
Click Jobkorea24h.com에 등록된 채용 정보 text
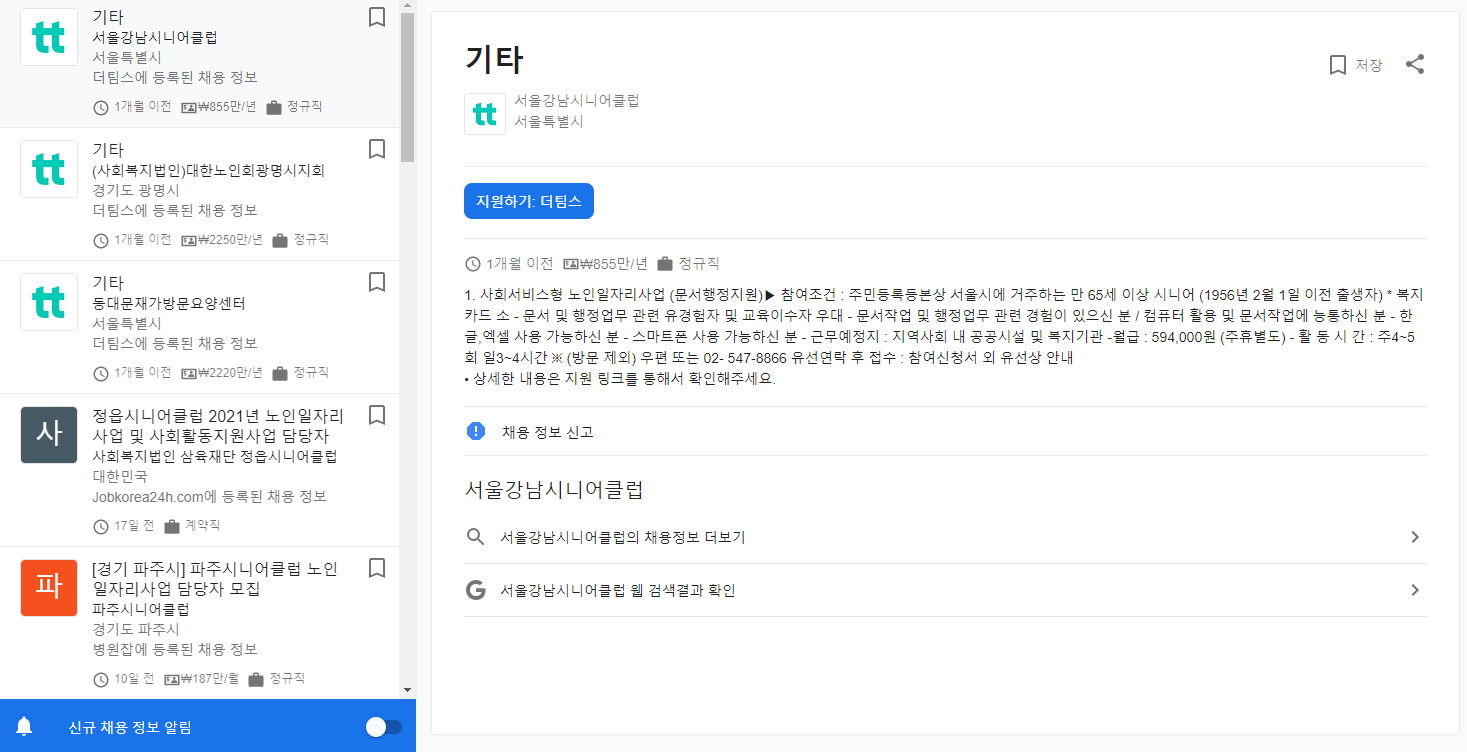point(209,496)
